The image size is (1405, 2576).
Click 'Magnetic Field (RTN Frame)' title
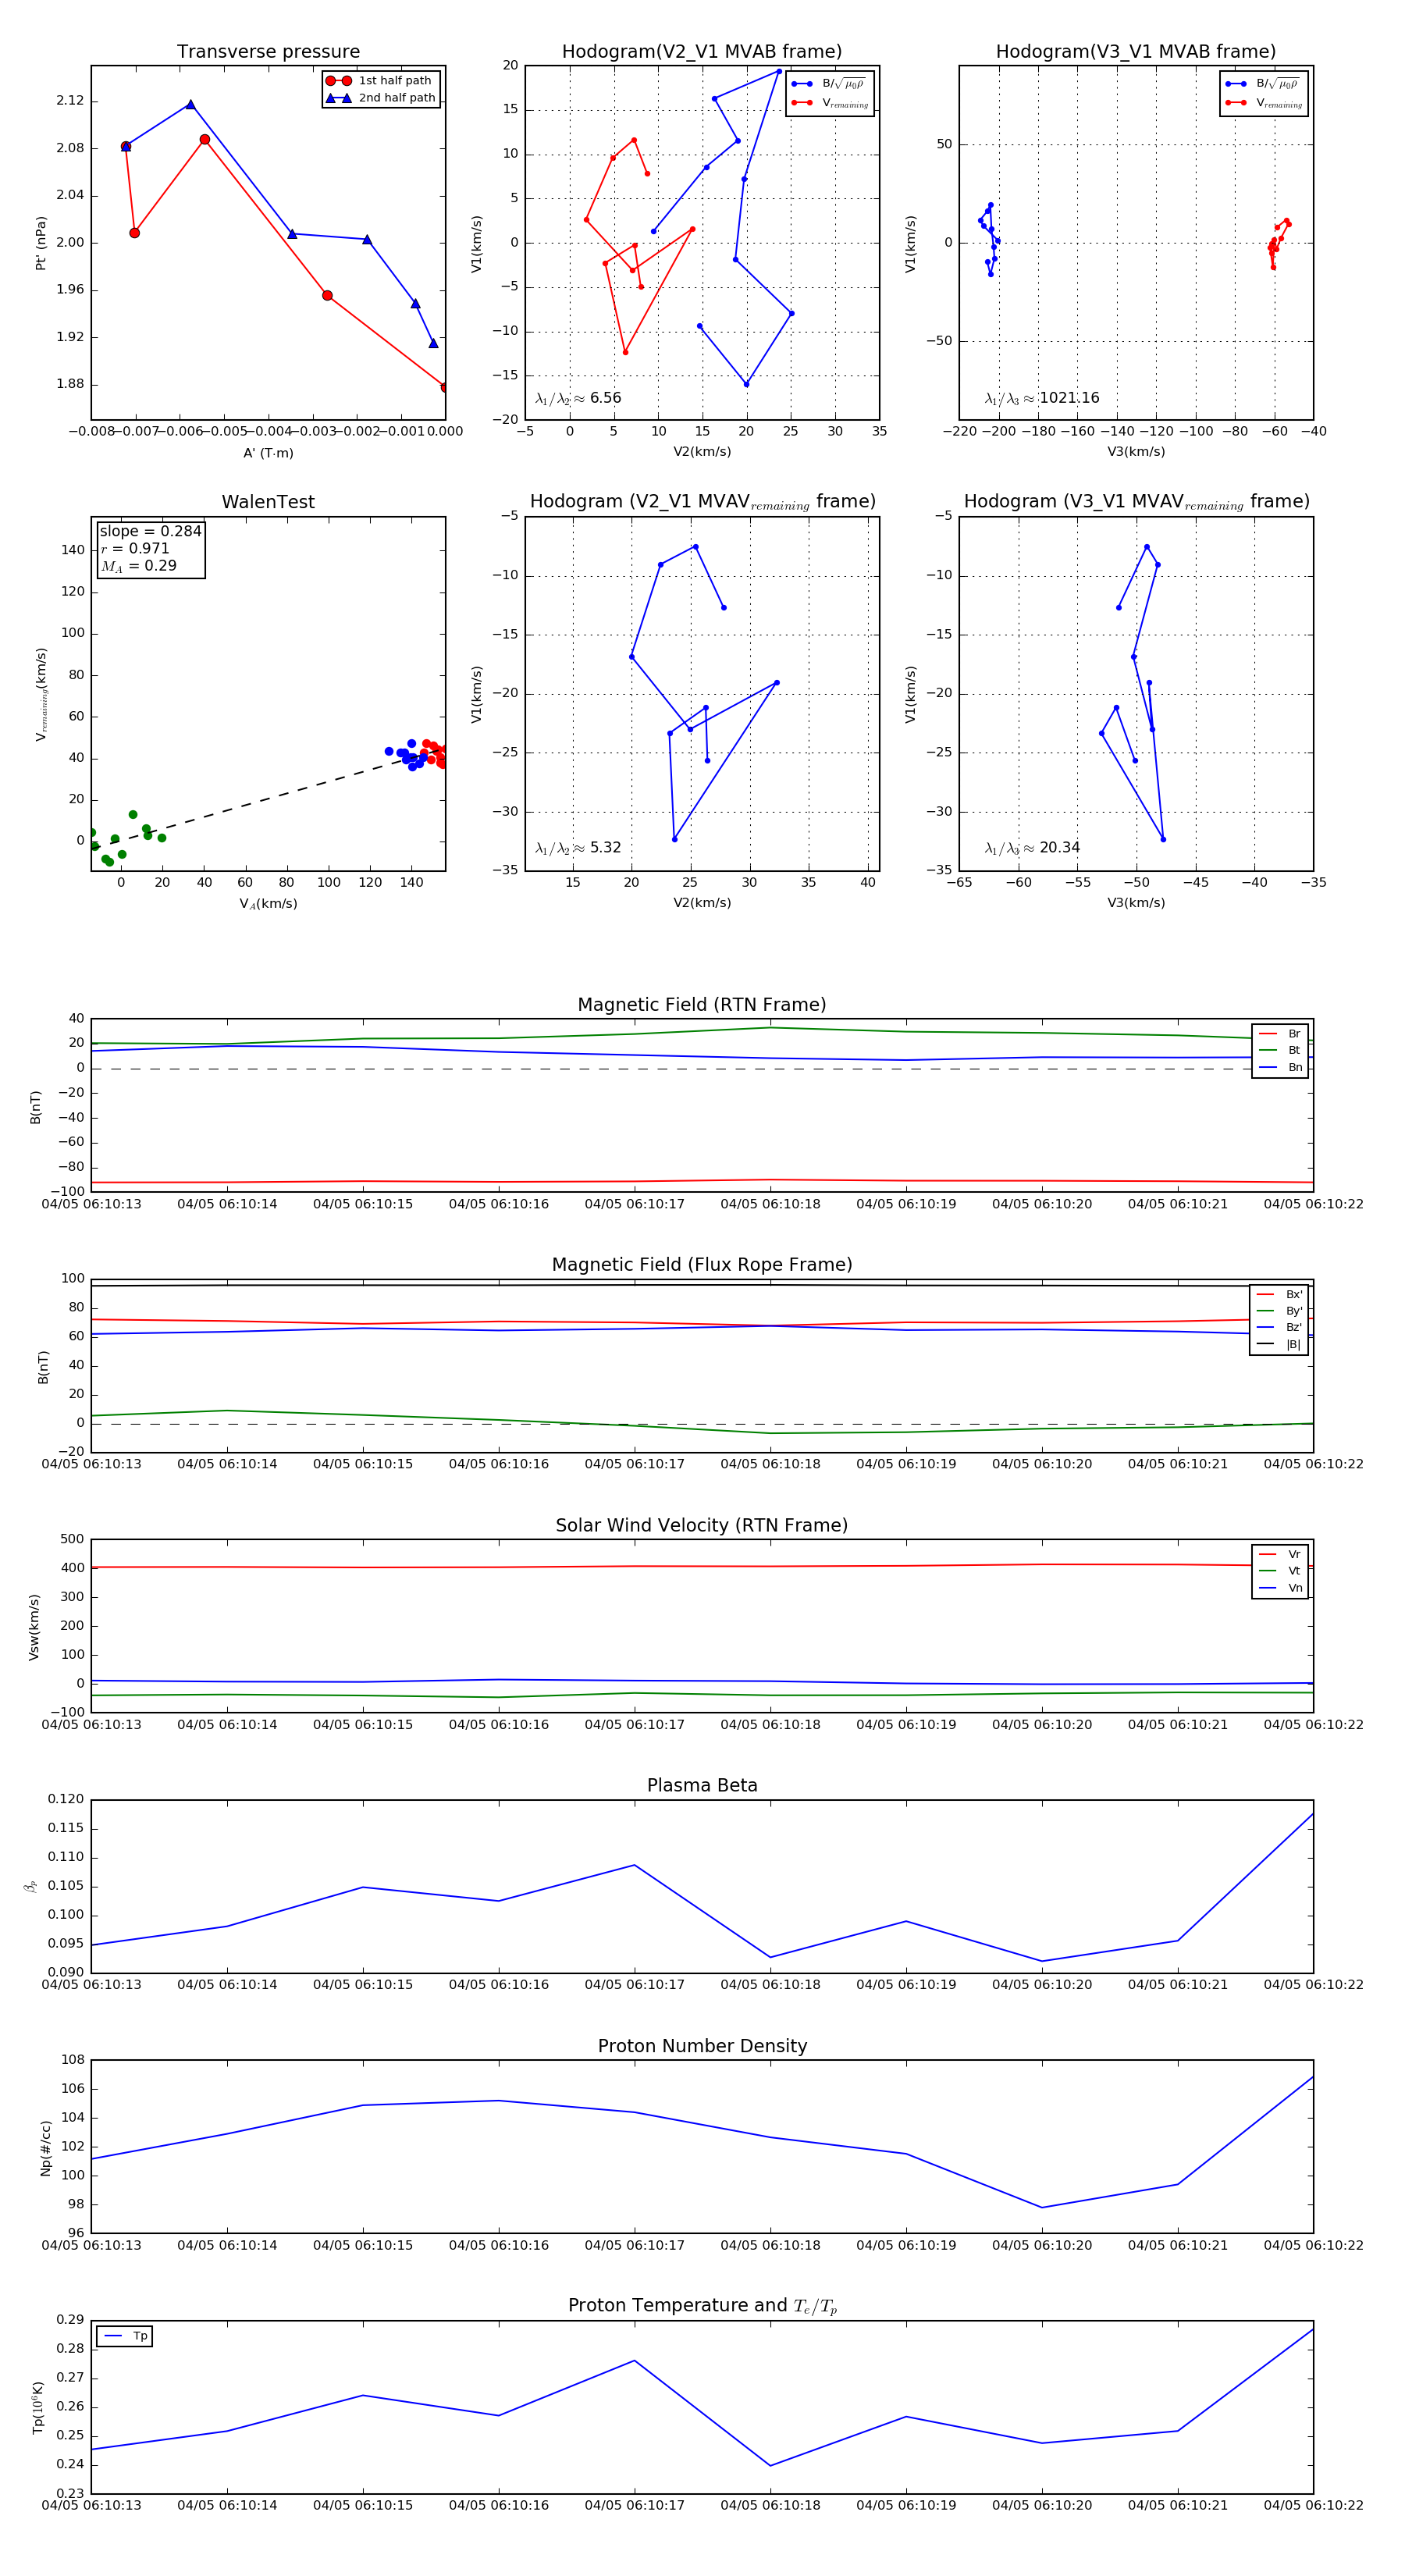pyautogui.click(x=702, y=1005)
